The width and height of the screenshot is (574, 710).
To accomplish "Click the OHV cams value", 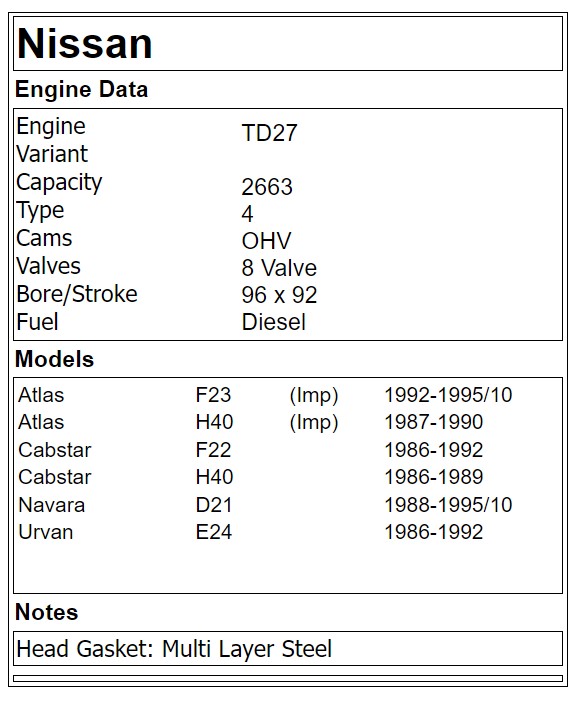I will pyautogui.click(x=266, y=241).
